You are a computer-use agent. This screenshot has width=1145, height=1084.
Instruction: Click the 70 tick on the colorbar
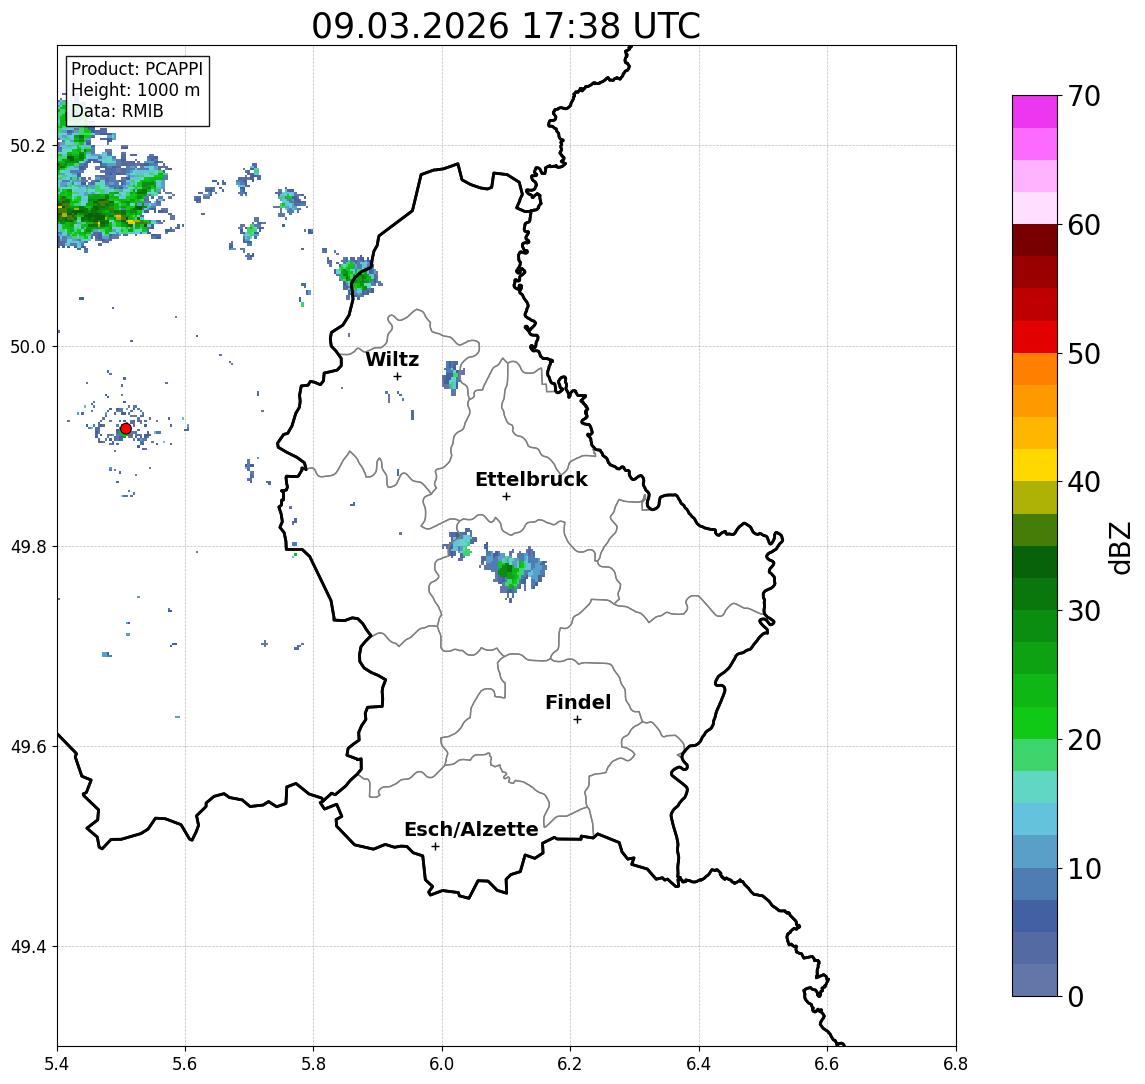click(1083, 96)
